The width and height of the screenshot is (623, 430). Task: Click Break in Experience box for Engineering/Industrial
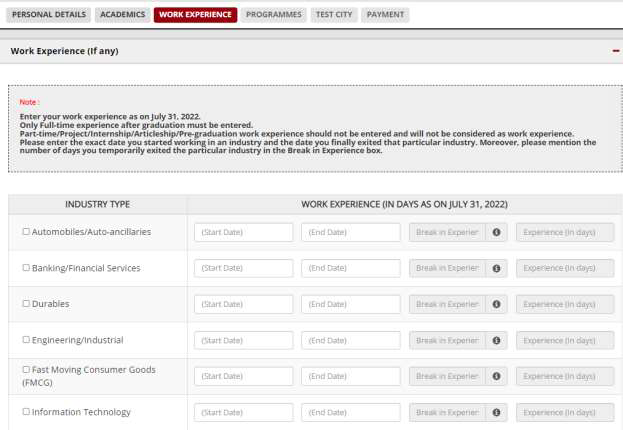tap(447, 340)
